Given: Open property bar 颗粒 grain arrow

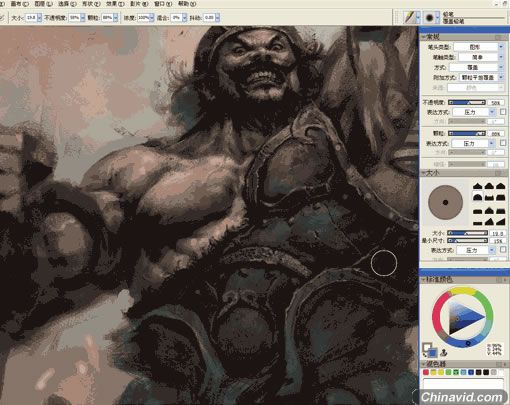Looking at the screenshot, I should click(116, 18).
